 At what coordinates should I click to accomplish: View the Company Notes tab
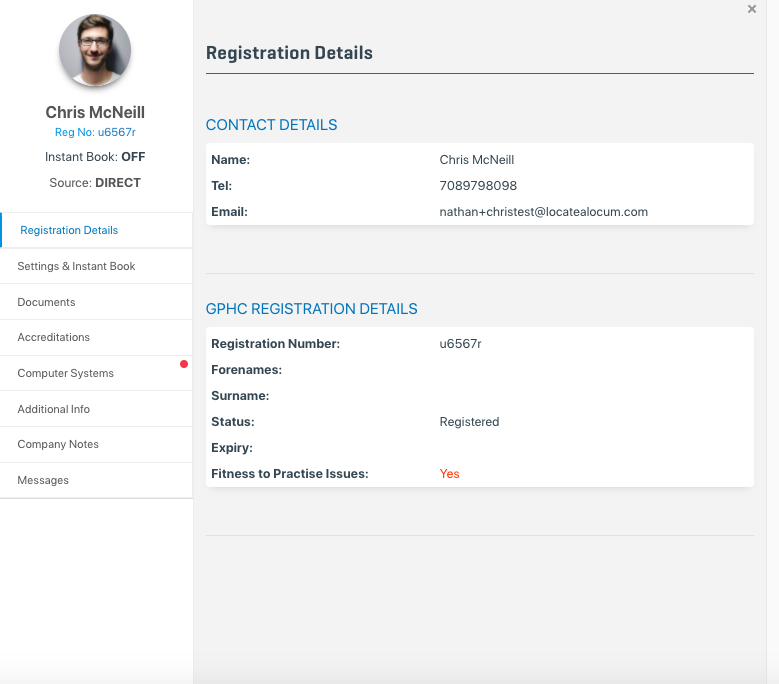tap(58, 444)
